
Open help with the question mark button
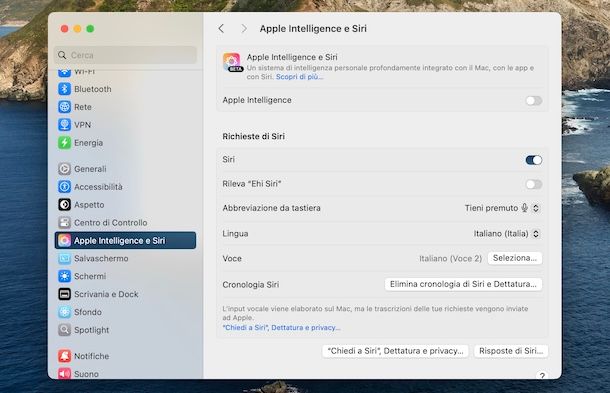(x=542, y=375)
